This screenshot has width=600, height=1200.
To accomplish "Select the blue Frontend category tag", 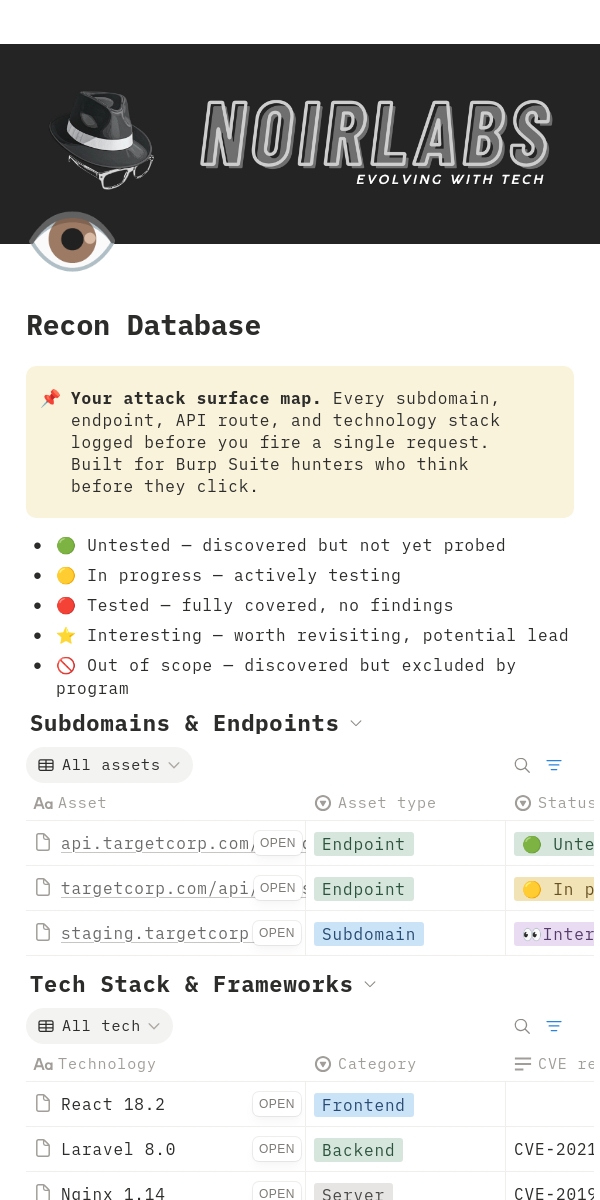I will click(x=363, y=1105).
